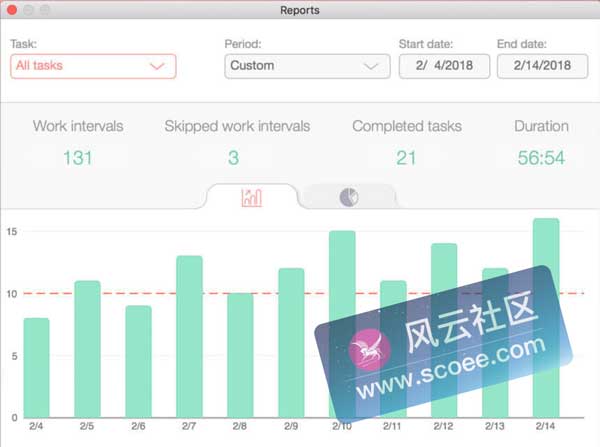This screenshot has height=447, width=600.
Task: Select the 2/4 bar in chart
Action: [x=36, y=367]
